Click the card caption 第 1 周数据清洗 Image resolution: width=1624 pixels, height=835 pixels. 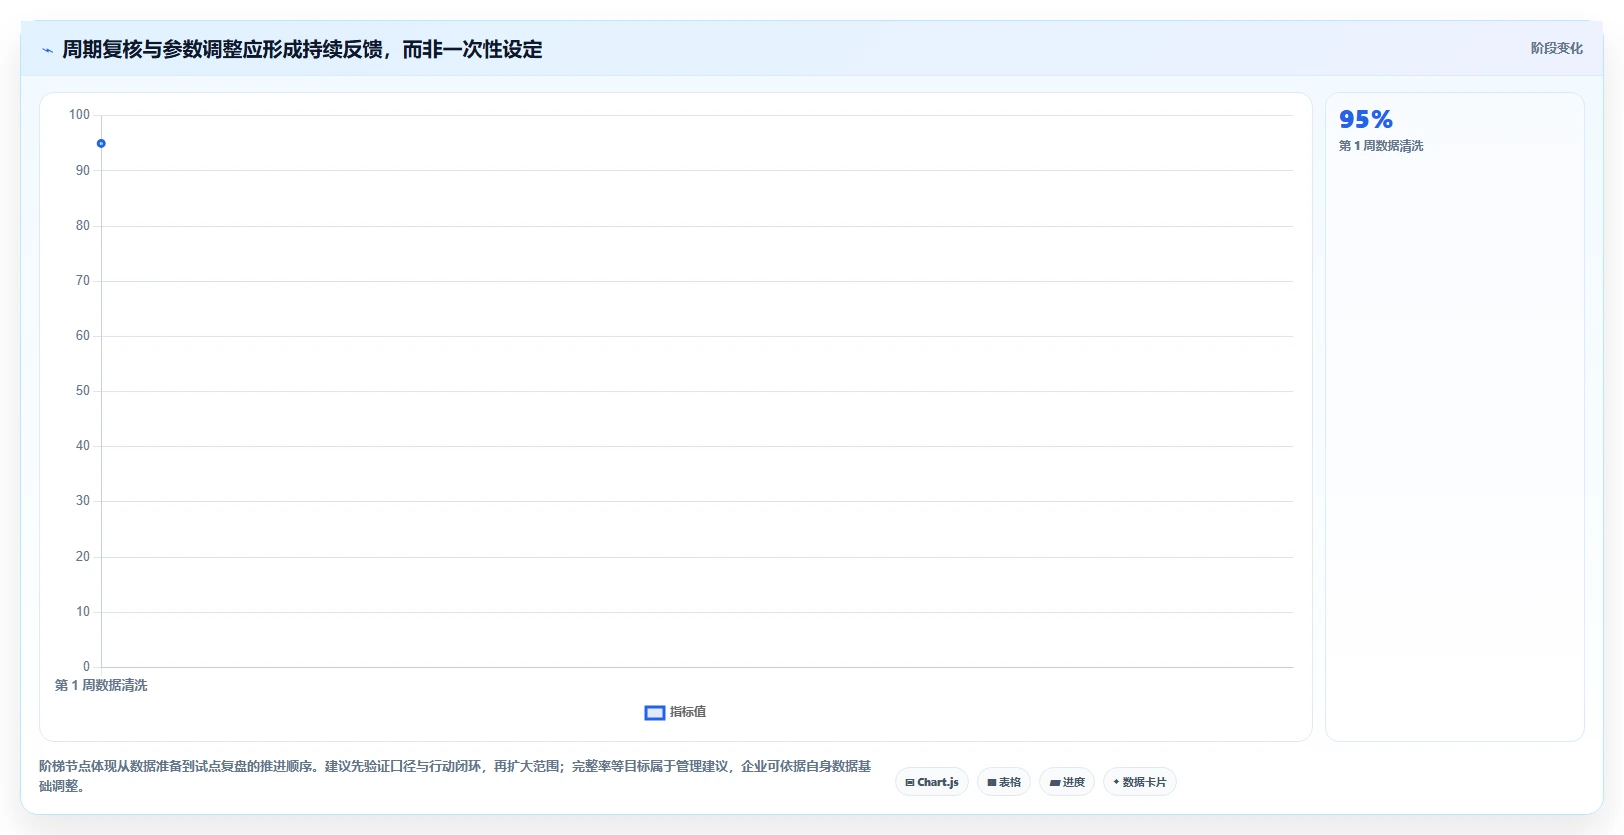click(1381, 146)
